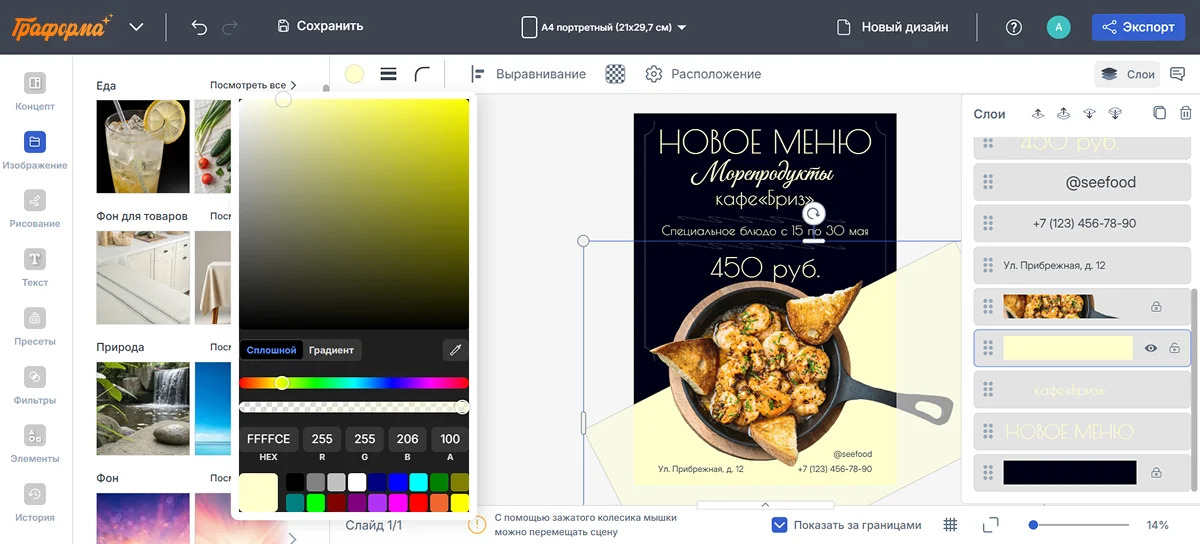Open the user avatar A menu
Screen dimensions: 1200x544
pyautogui.click(x=1058, y=27)
